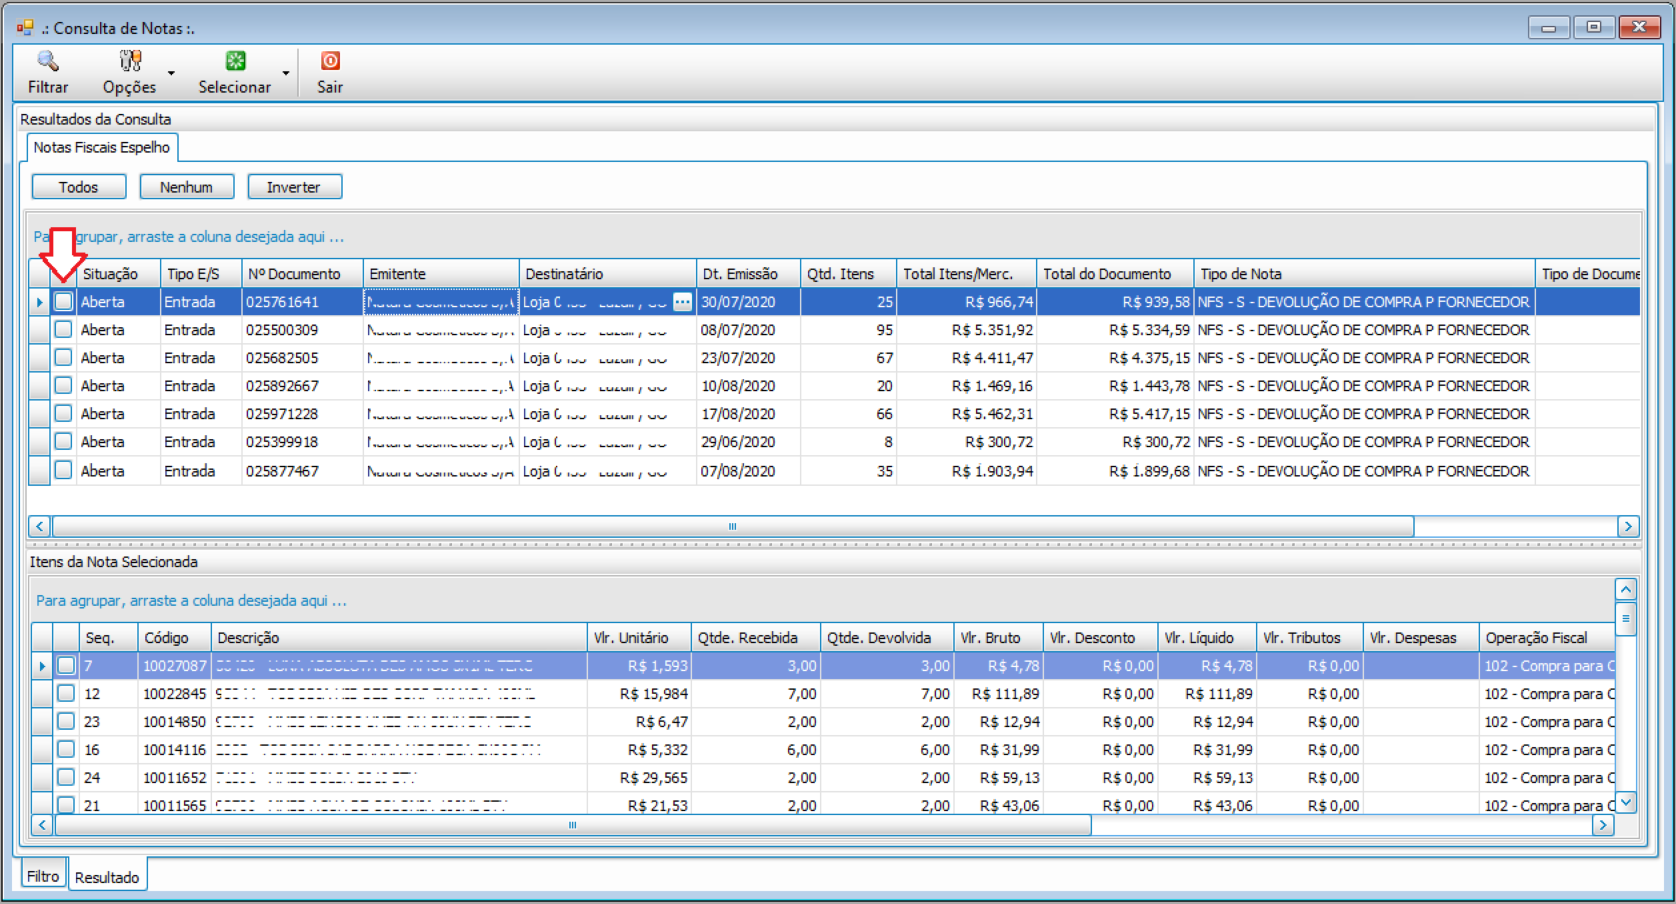Switch to the Filtro tab
The image size is (1676, 904).
pos(43,875)
